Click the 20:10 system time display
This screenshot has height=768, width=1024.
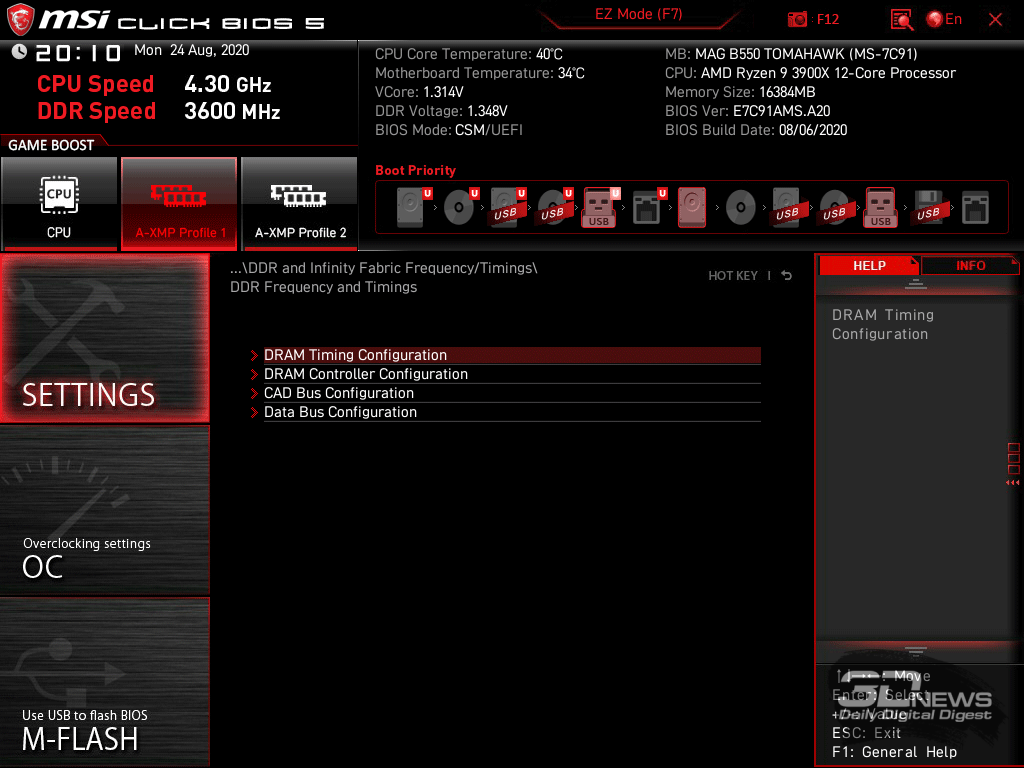(78, 53)
